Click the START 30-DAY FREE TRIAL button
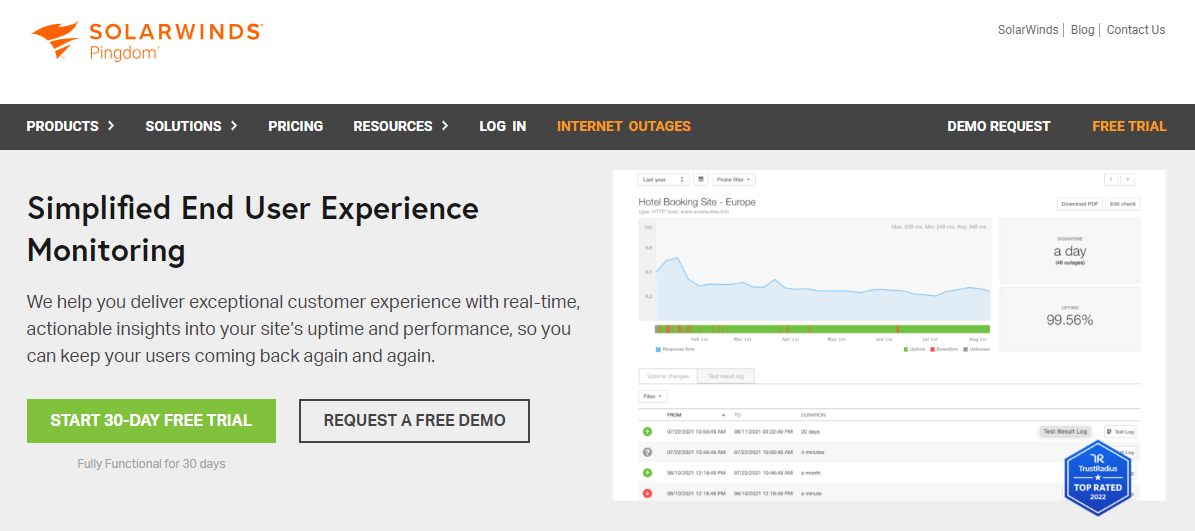 [x=151, y=421]
